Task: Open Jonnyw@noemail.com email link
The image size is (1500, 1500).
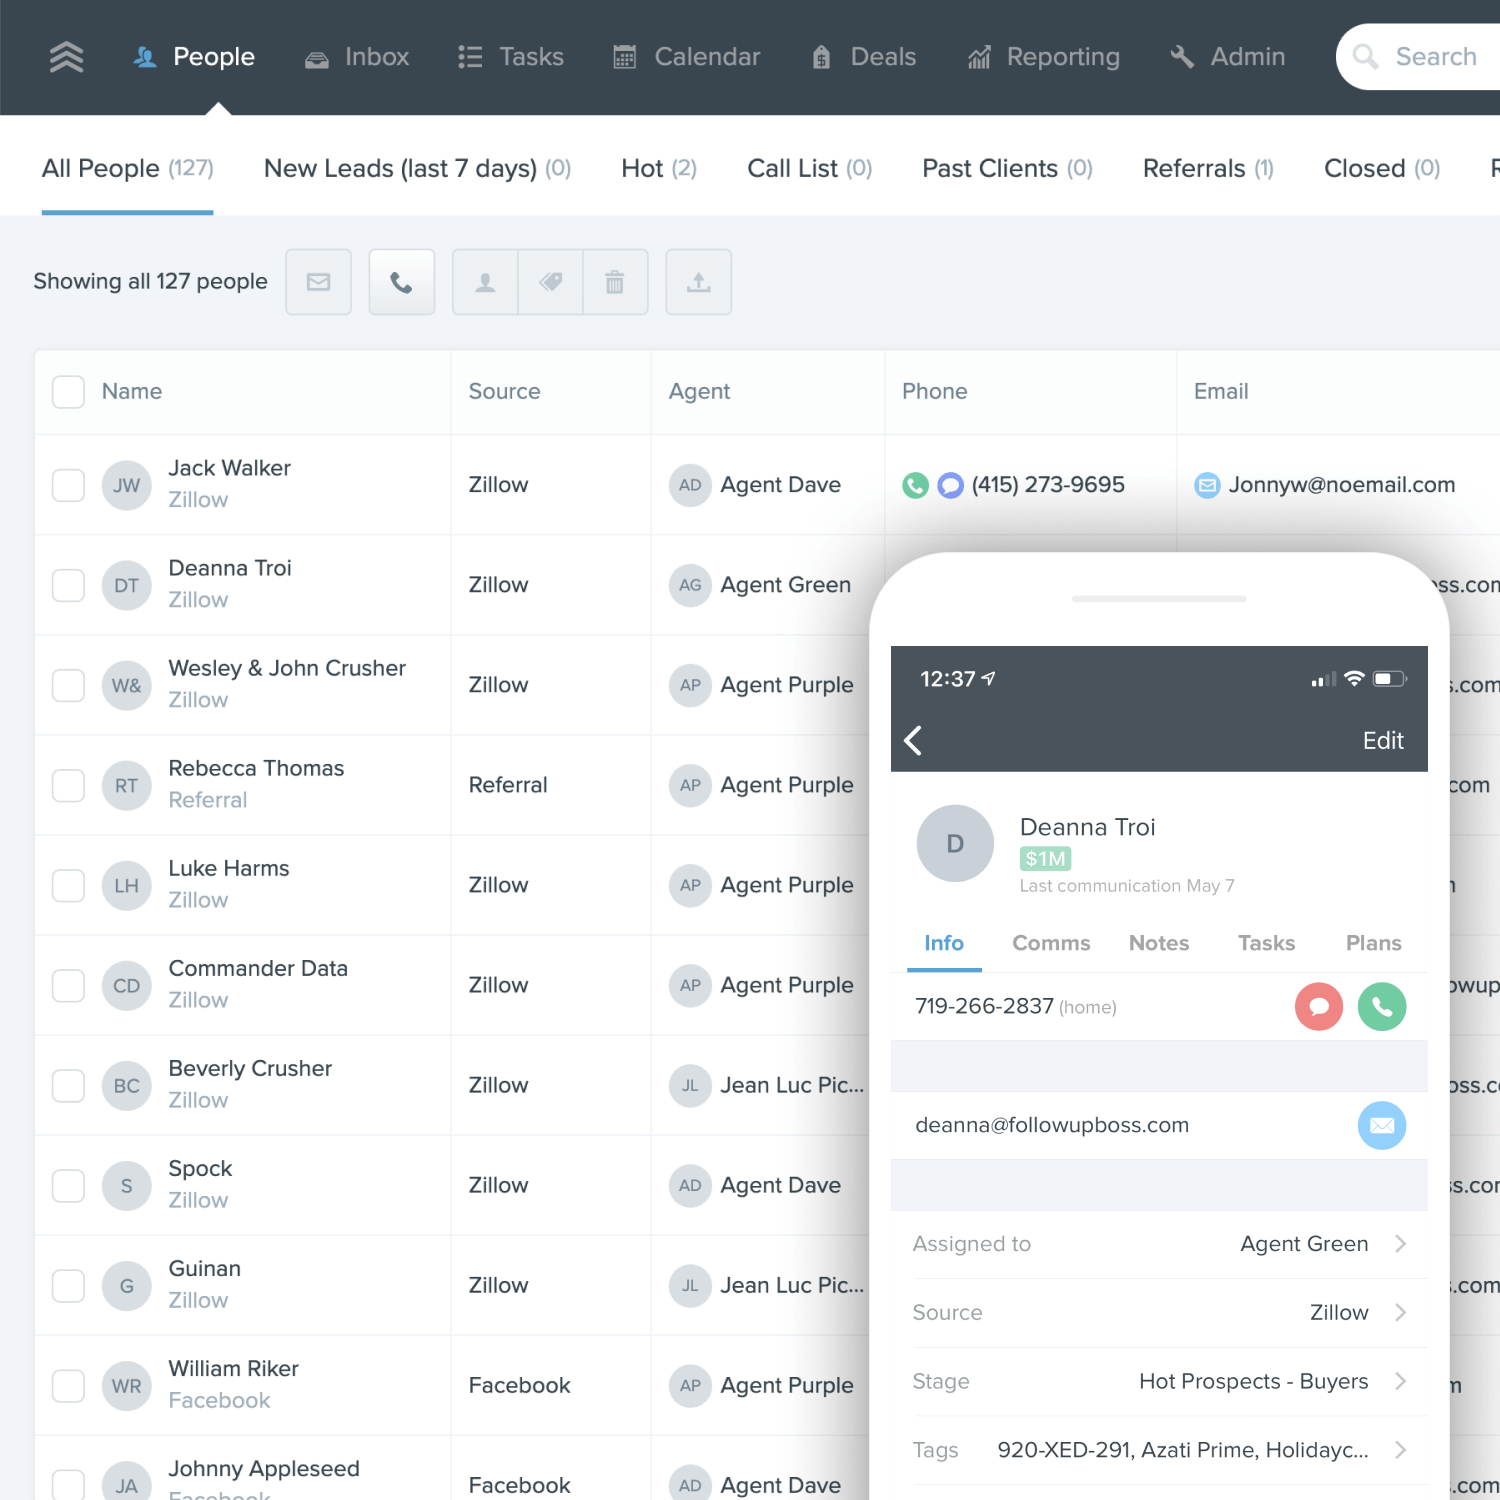Action: click(x=1342, y=485)
